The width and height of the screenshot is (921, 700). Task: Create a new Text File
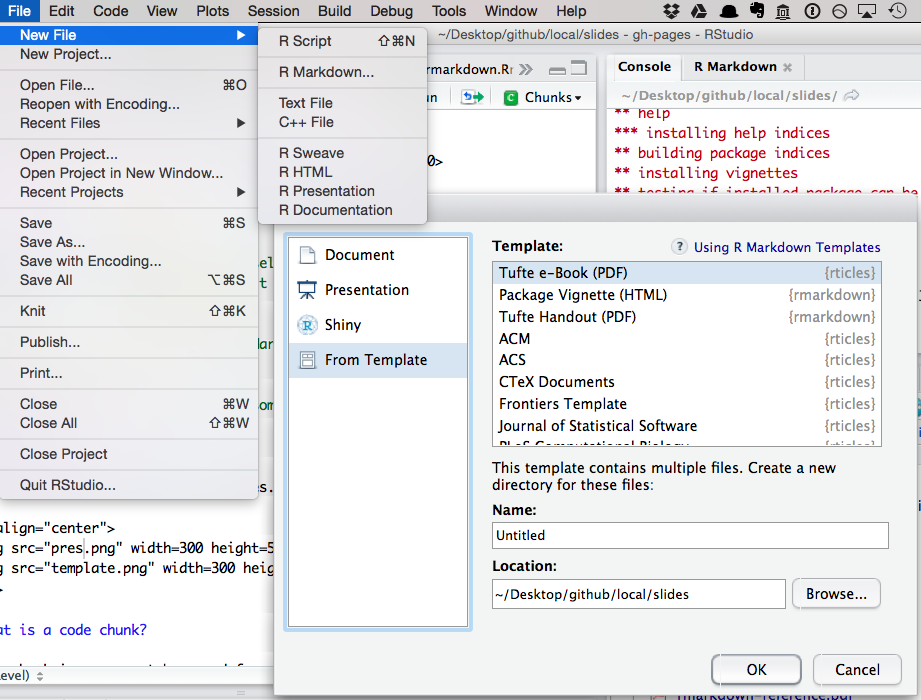(x=342, y=103)
